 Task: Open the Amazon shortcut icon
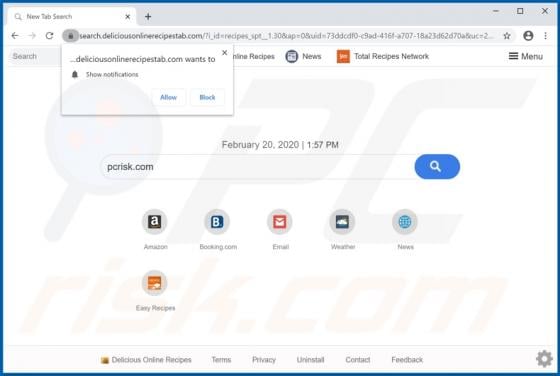point(155,222)
